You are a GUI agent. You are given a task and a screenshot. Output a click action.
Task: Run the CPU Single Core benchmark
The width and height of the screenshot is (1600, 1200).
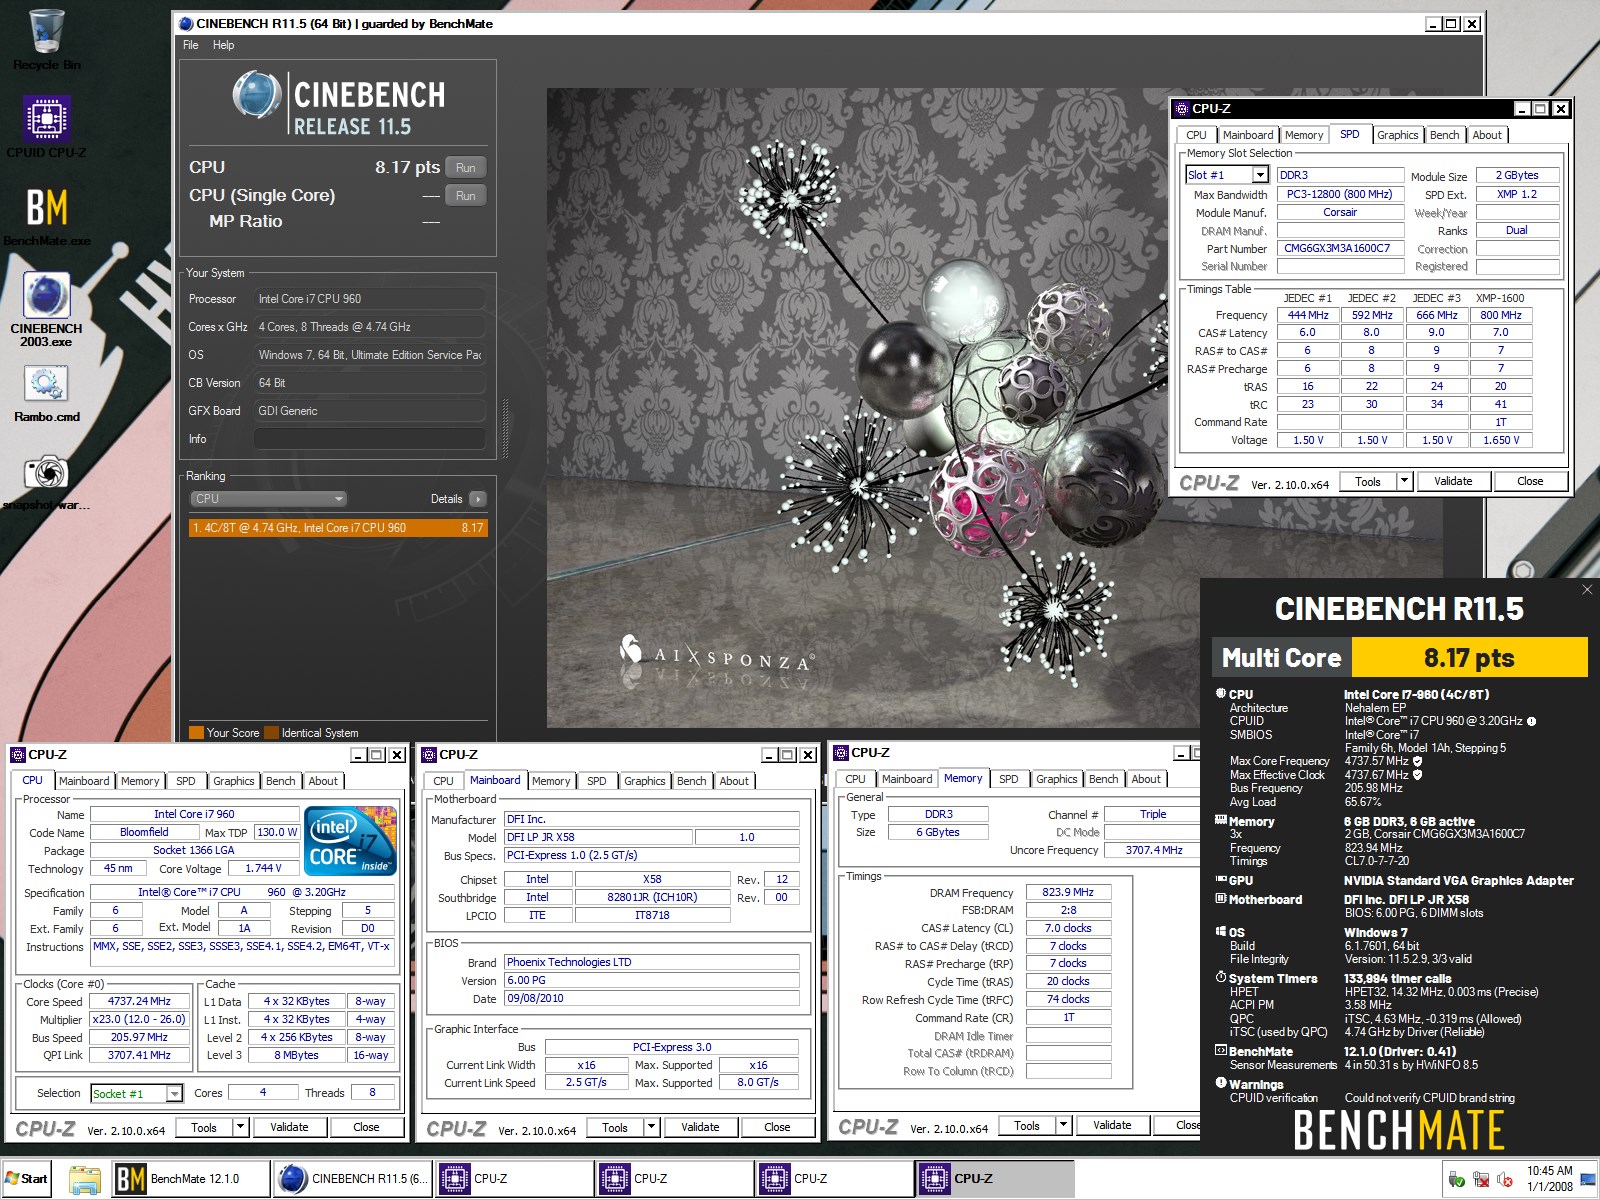click(x=466, y=196)
